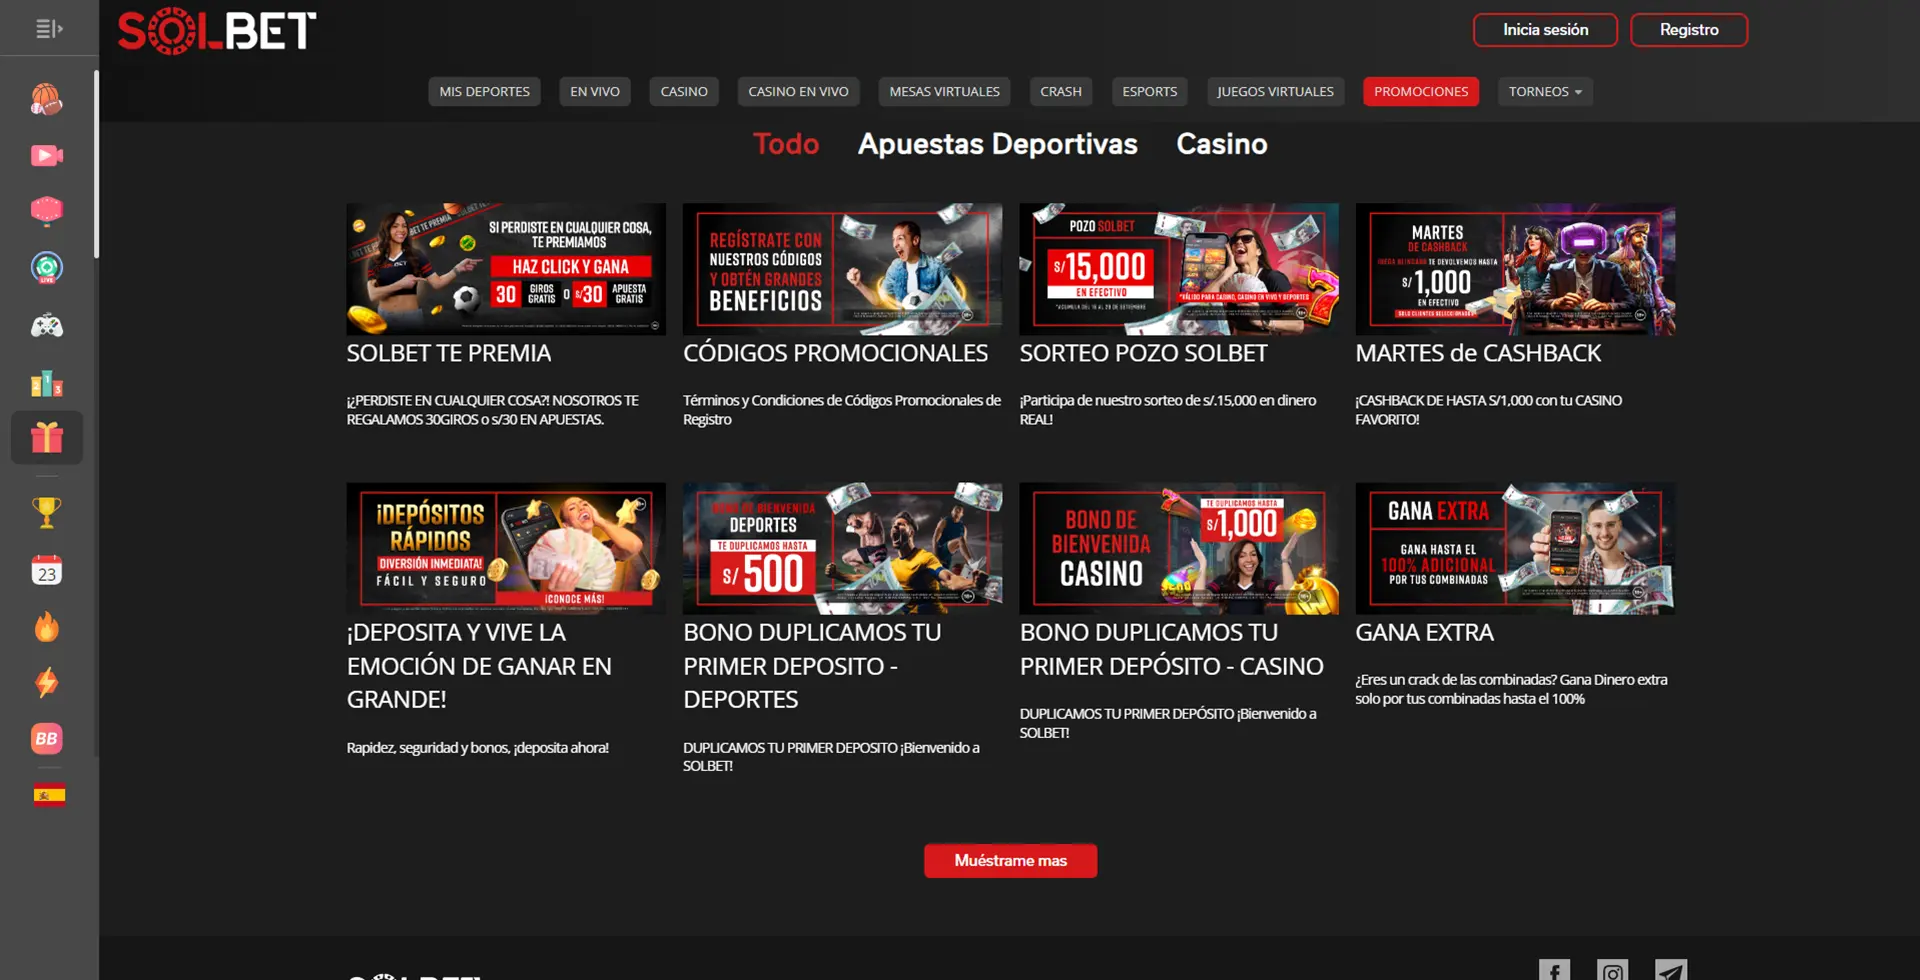Open the basketball sports icon in sidebar
The image size is (1920, 980).
tap(47, 100)
